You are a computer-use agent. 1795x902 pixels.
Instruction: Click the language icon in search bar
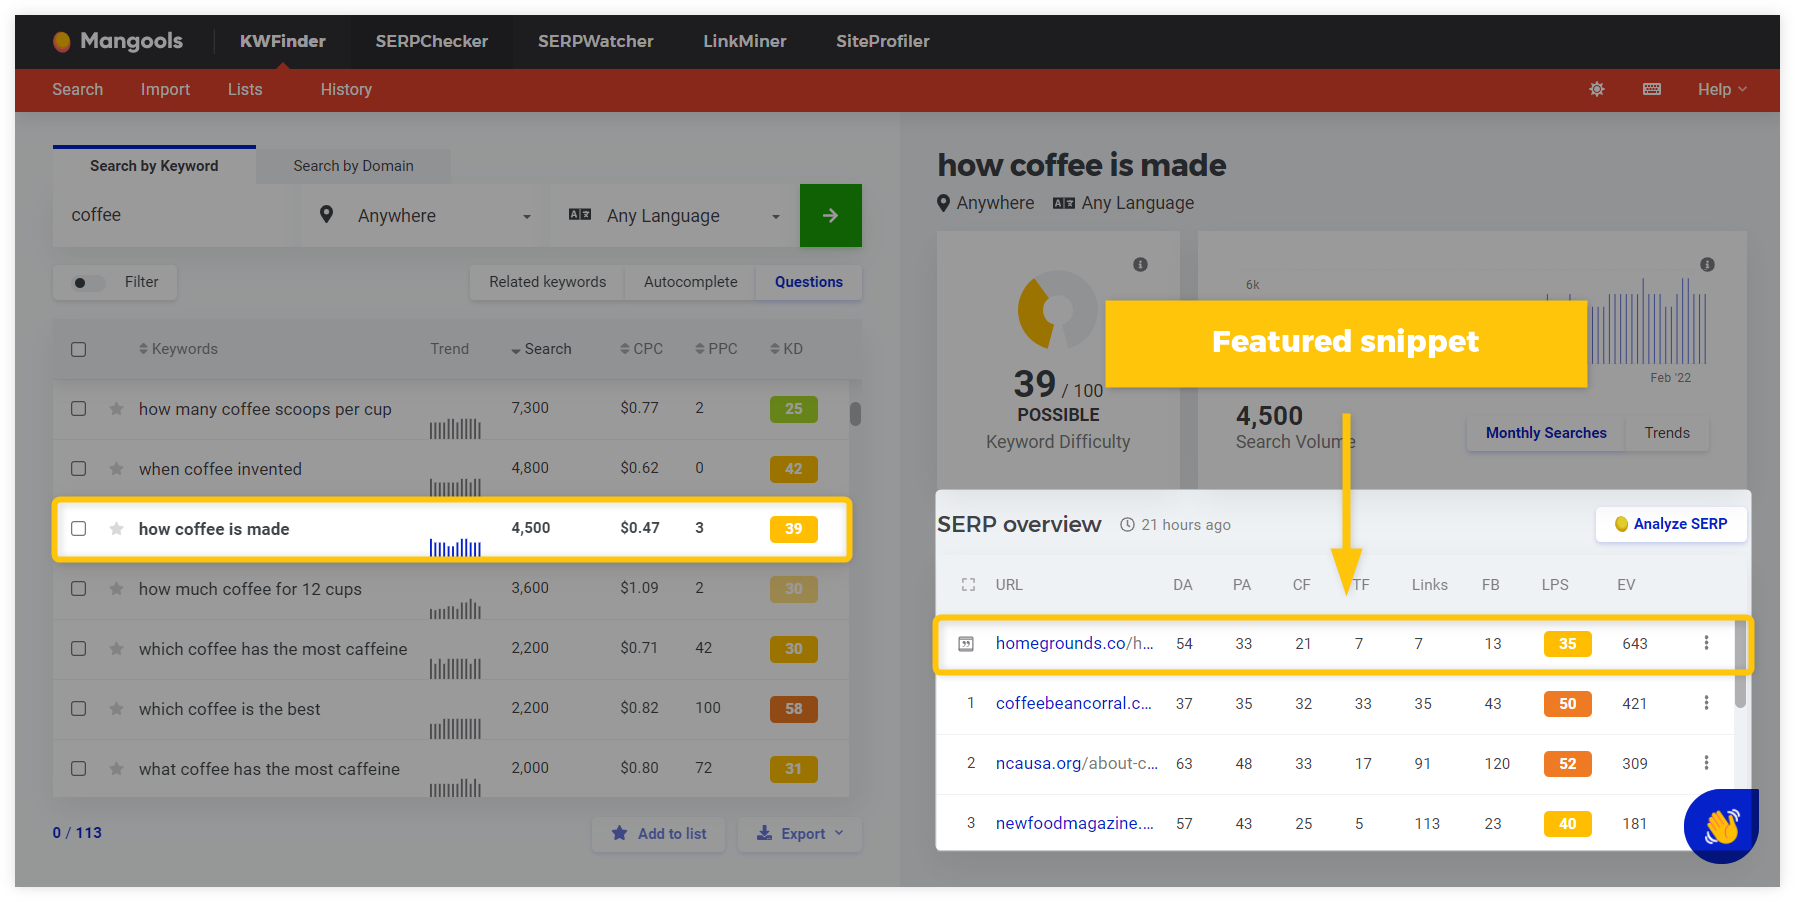point(580,215)
